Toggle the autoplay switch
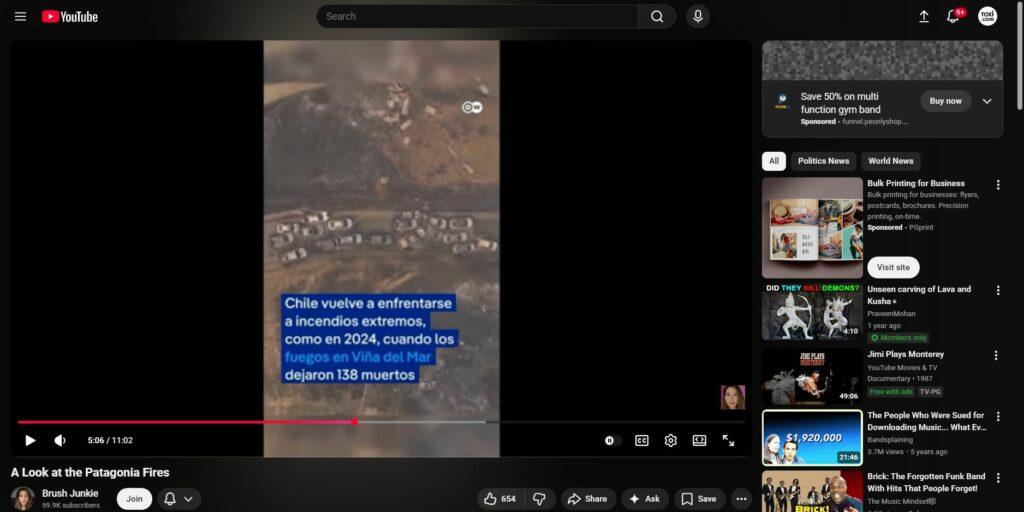Screen dimensions: 1024x512 (611, 440)
